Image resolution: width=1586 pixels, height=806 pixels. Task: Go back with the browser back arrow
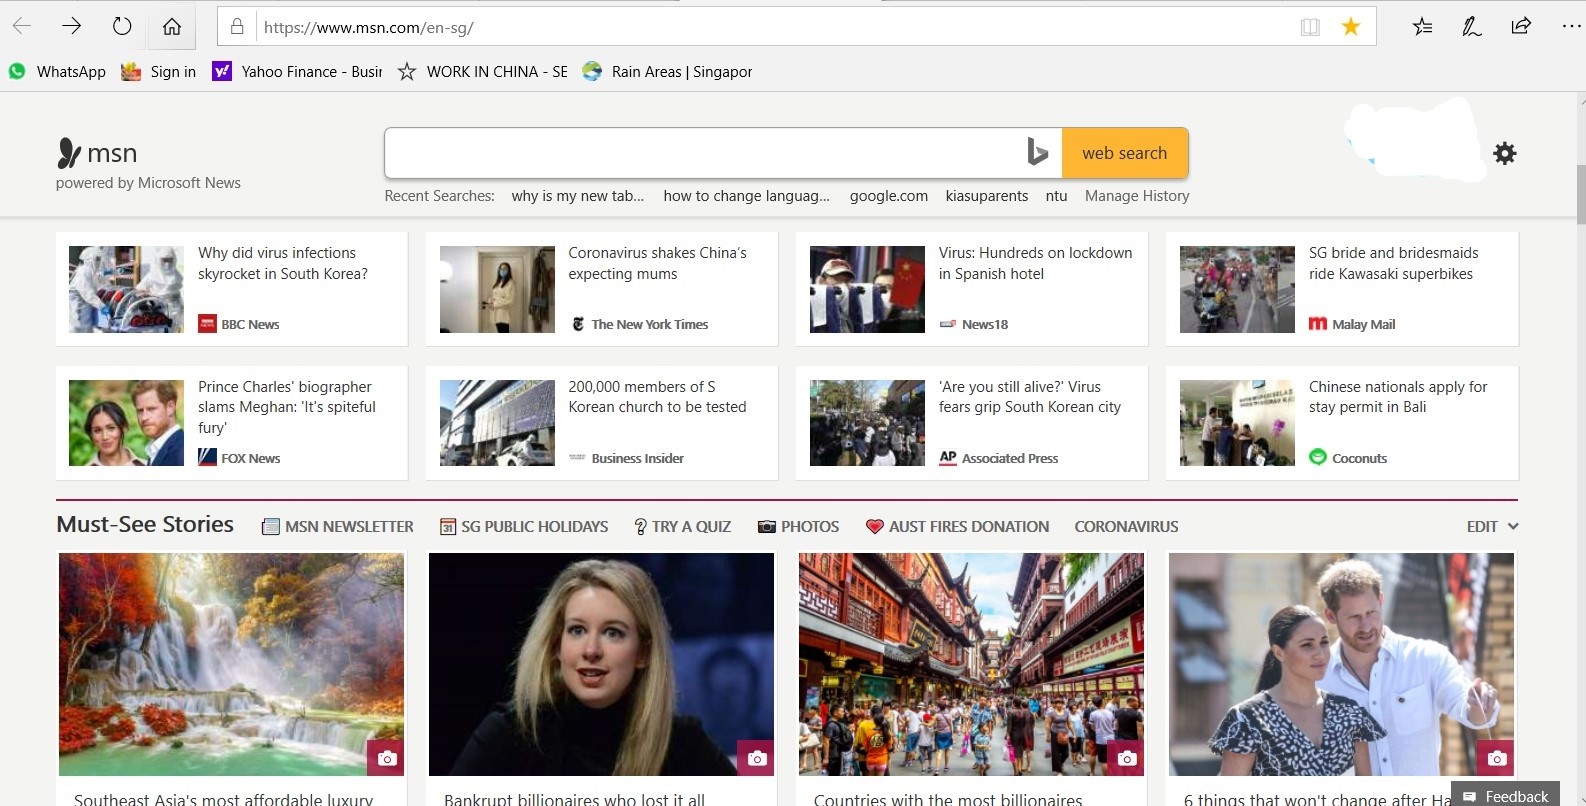[22, 26]
